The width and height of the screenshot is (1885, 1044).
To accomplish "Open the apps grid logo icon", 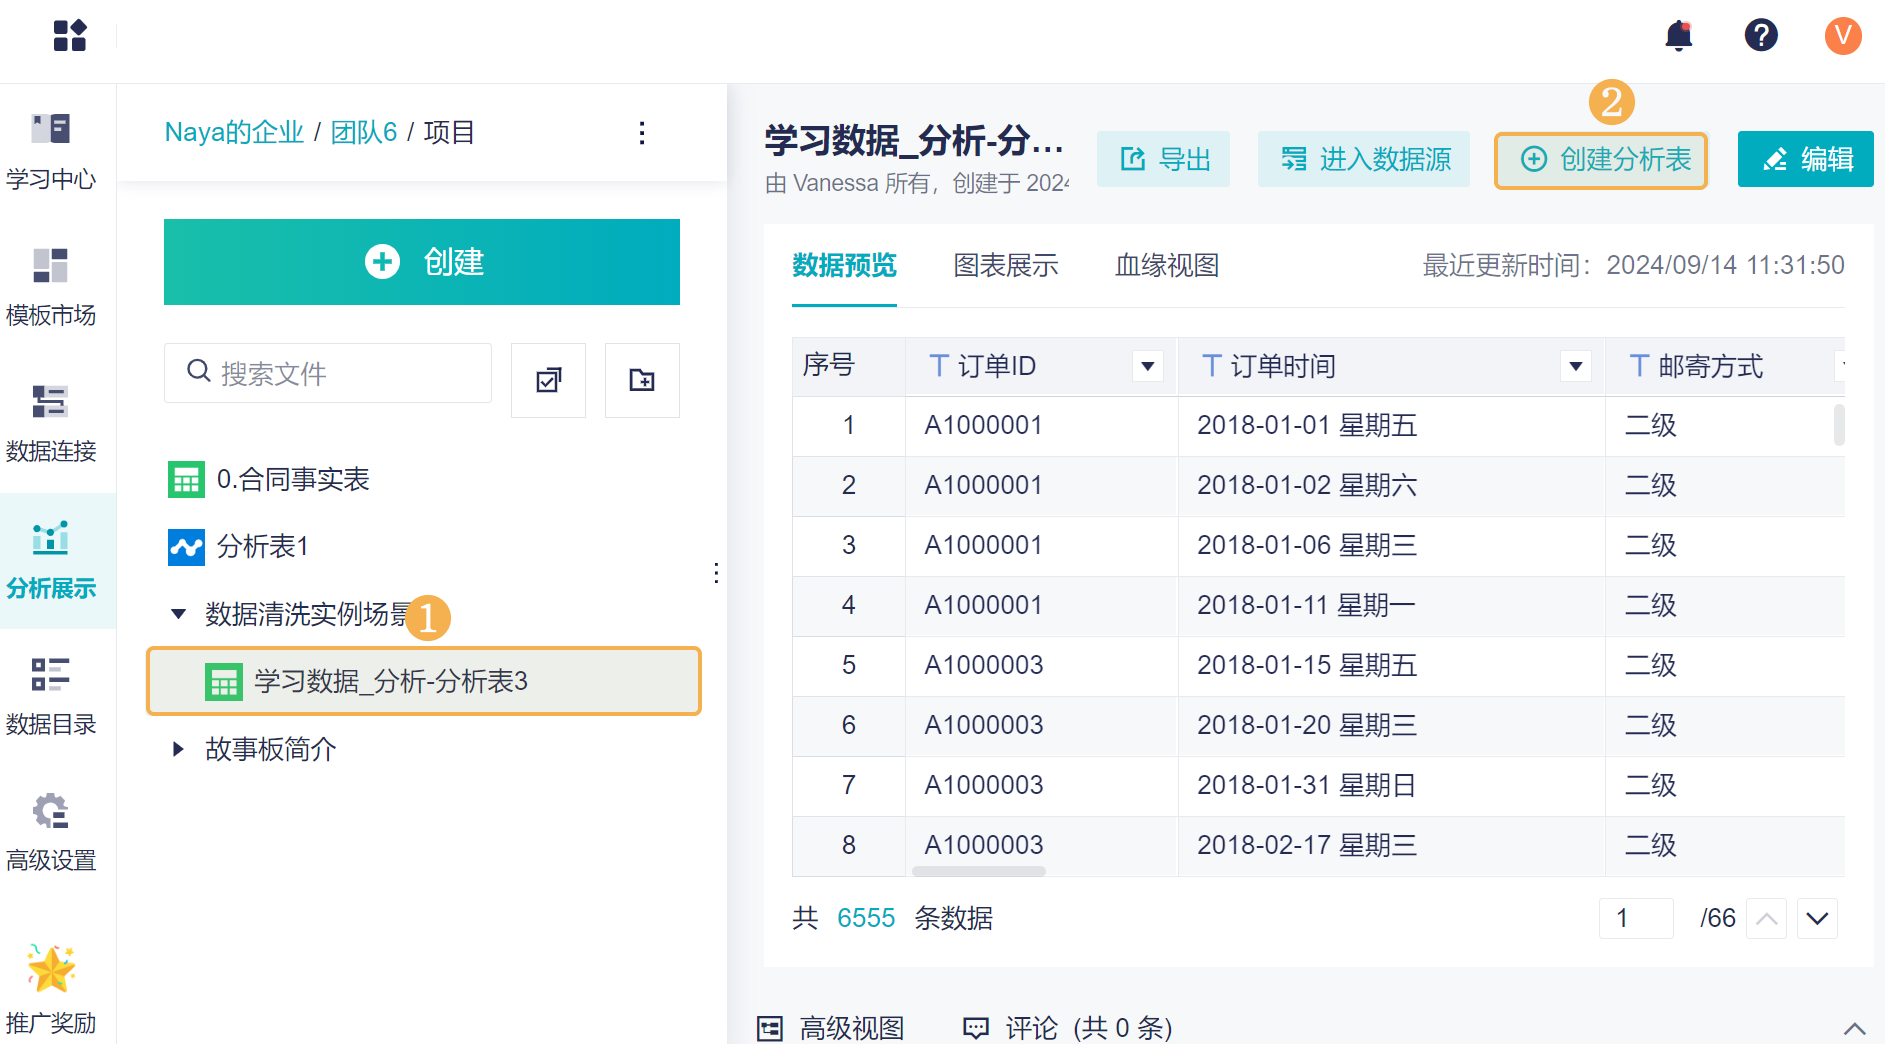I will click(x=70, y=36).
